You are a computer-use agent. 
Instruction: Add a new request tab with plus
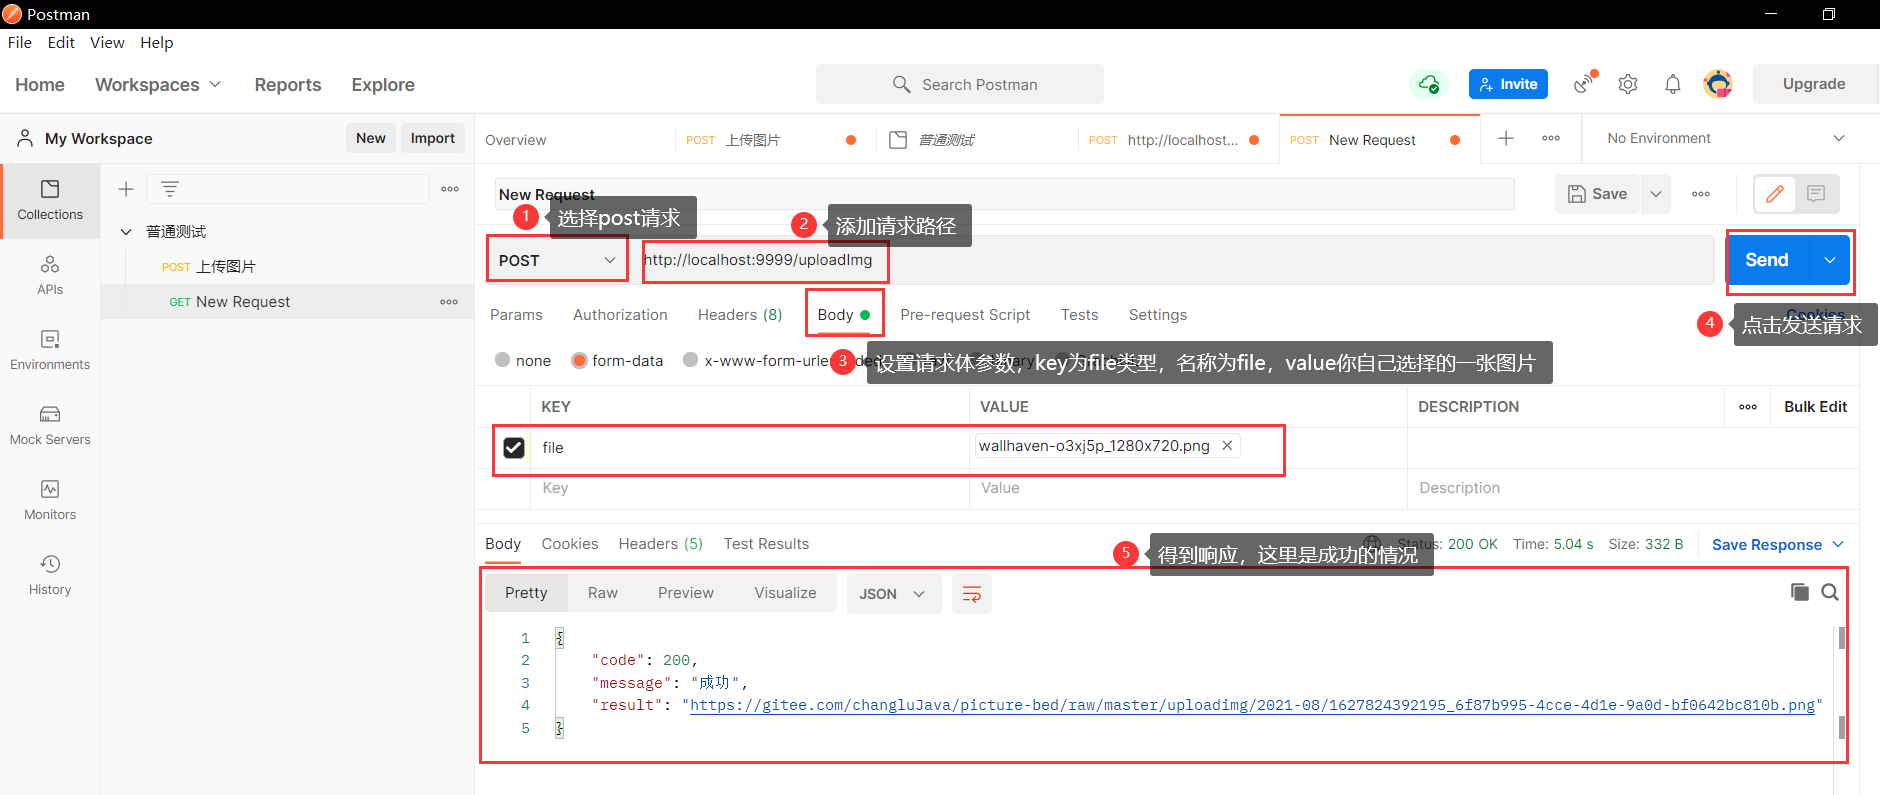point(1506,138)
